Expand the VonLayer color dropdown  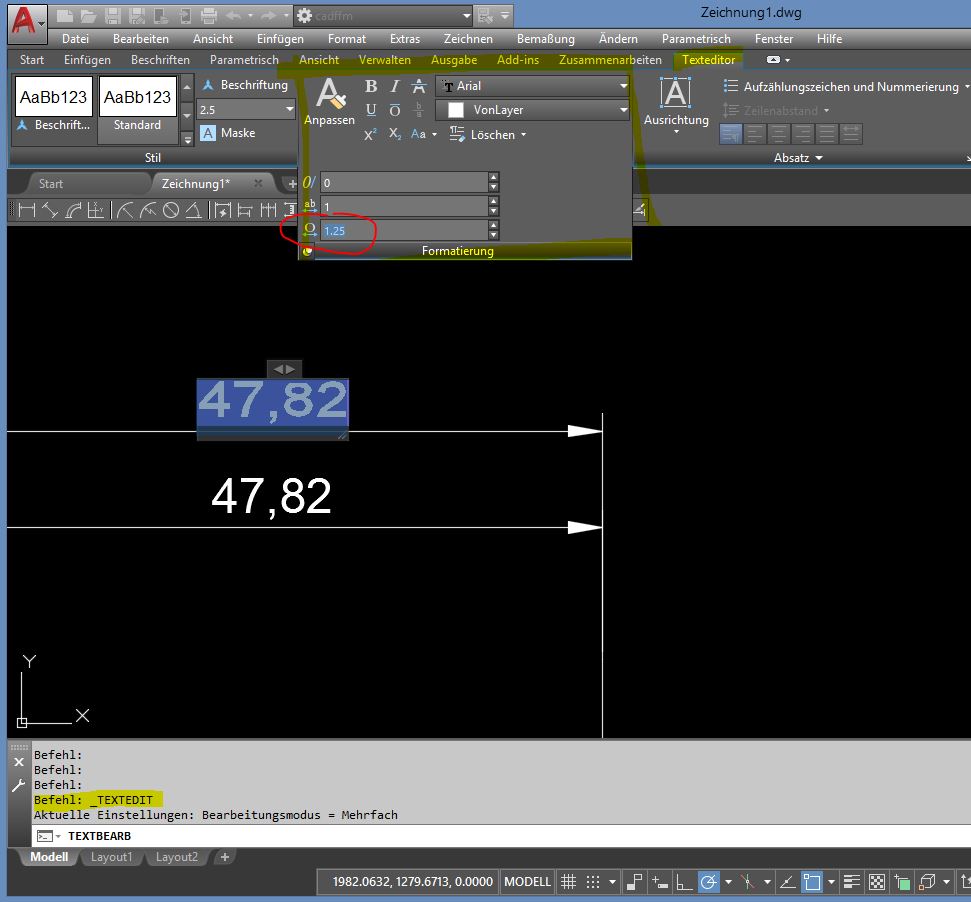[x=625, y=110]
